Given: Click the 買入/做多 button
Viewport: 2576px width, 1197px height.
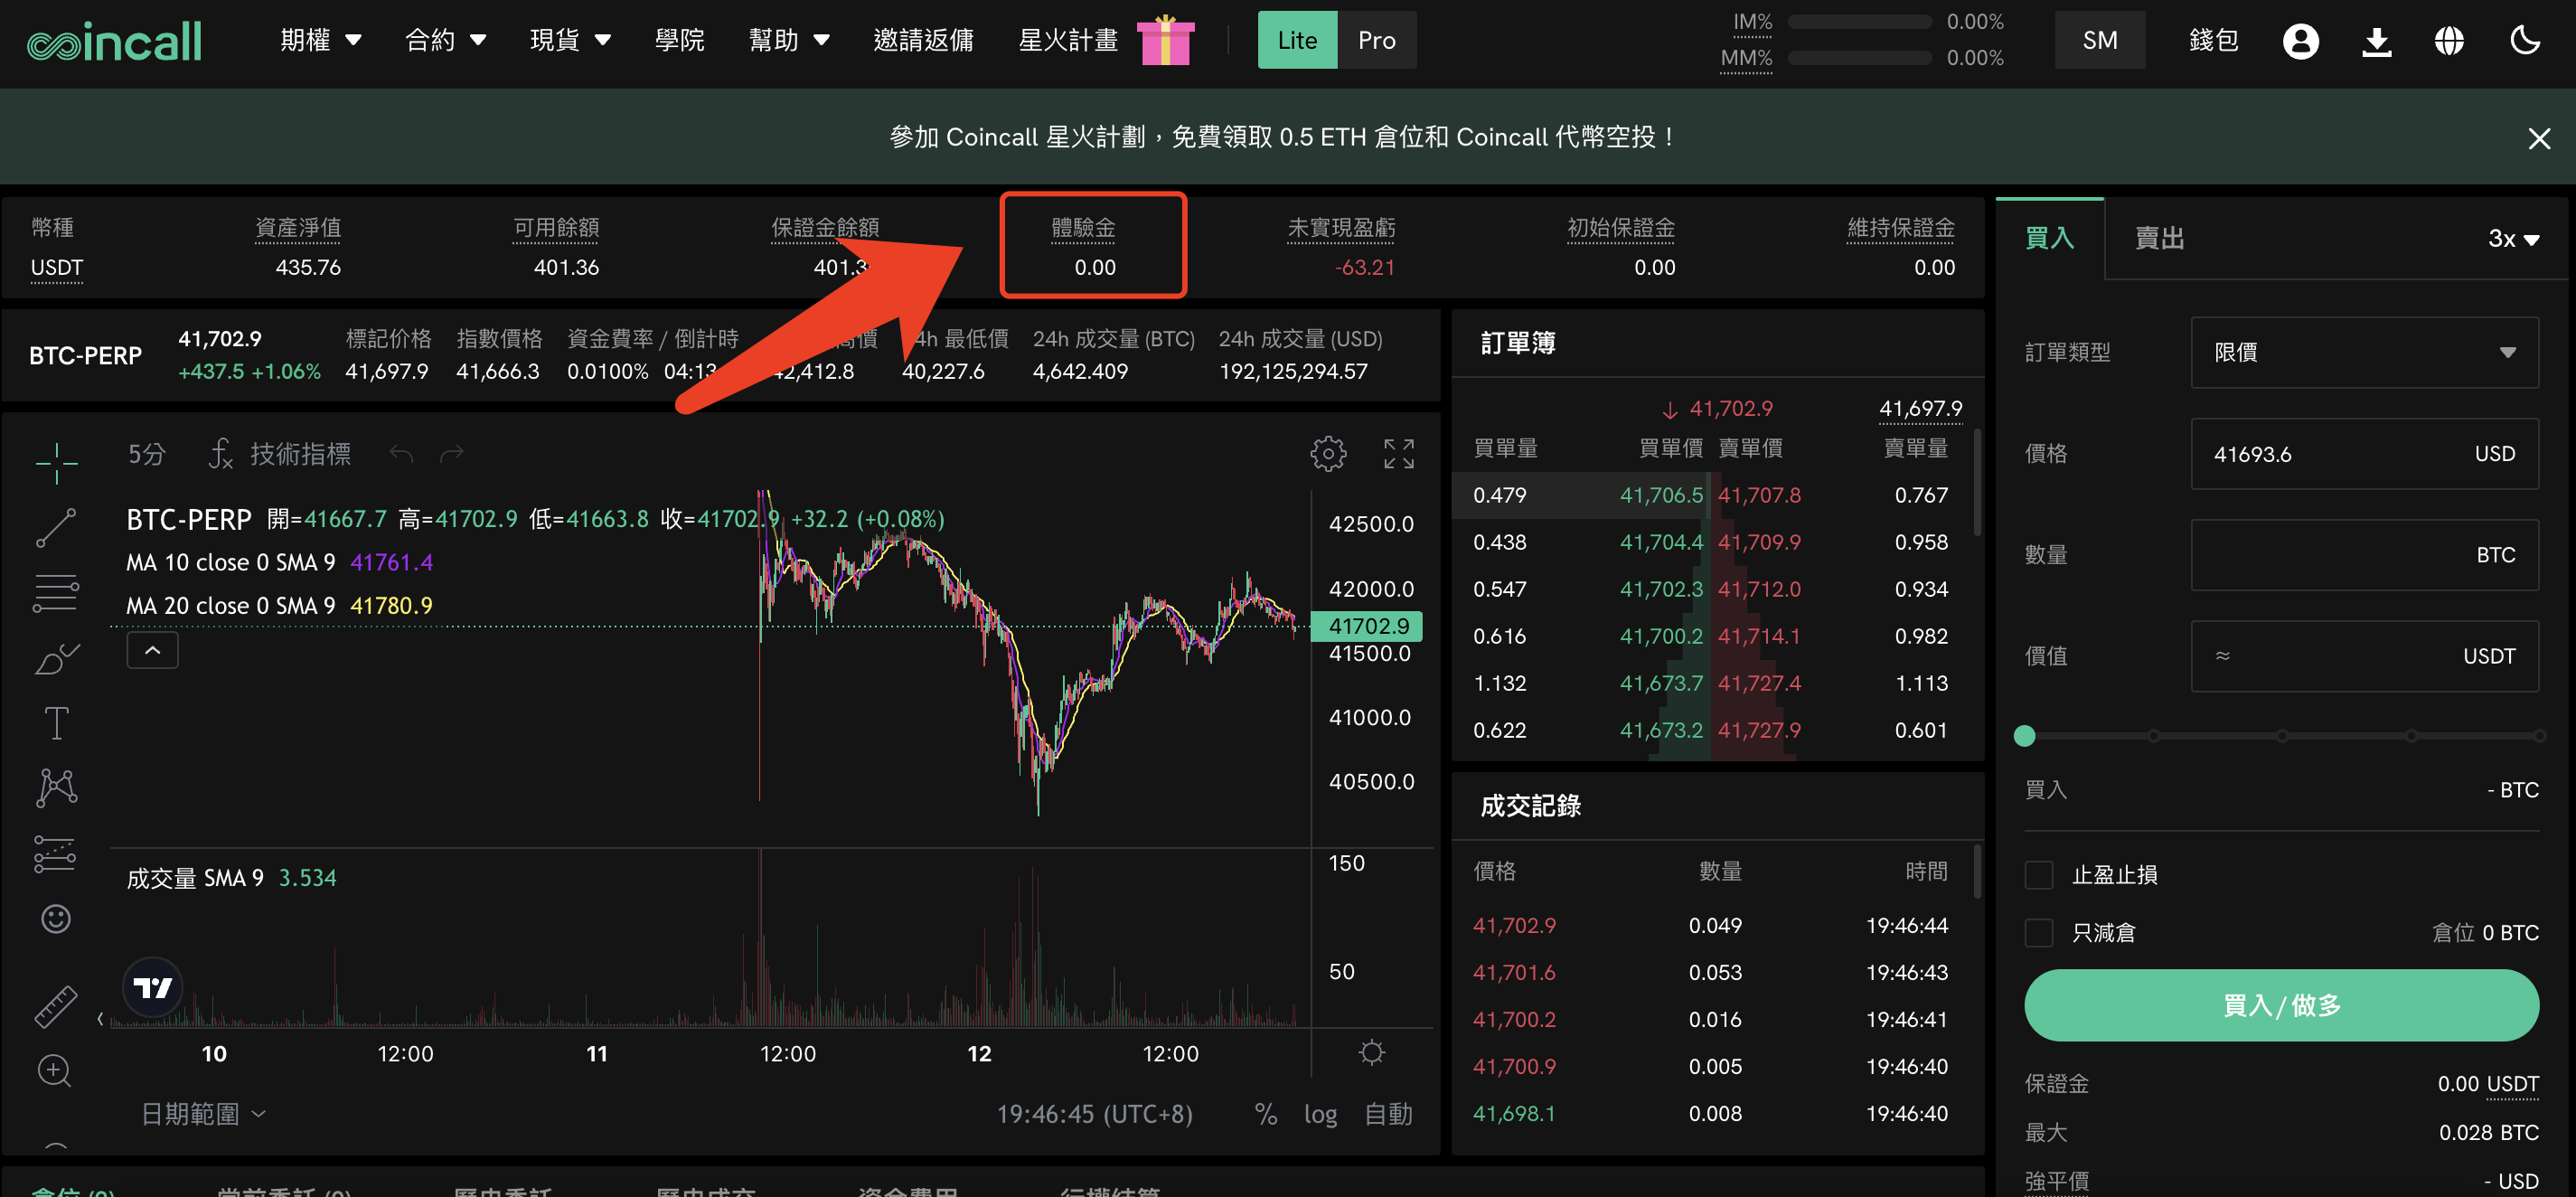Looking at the screenshot, I should click(2281, 1005).
